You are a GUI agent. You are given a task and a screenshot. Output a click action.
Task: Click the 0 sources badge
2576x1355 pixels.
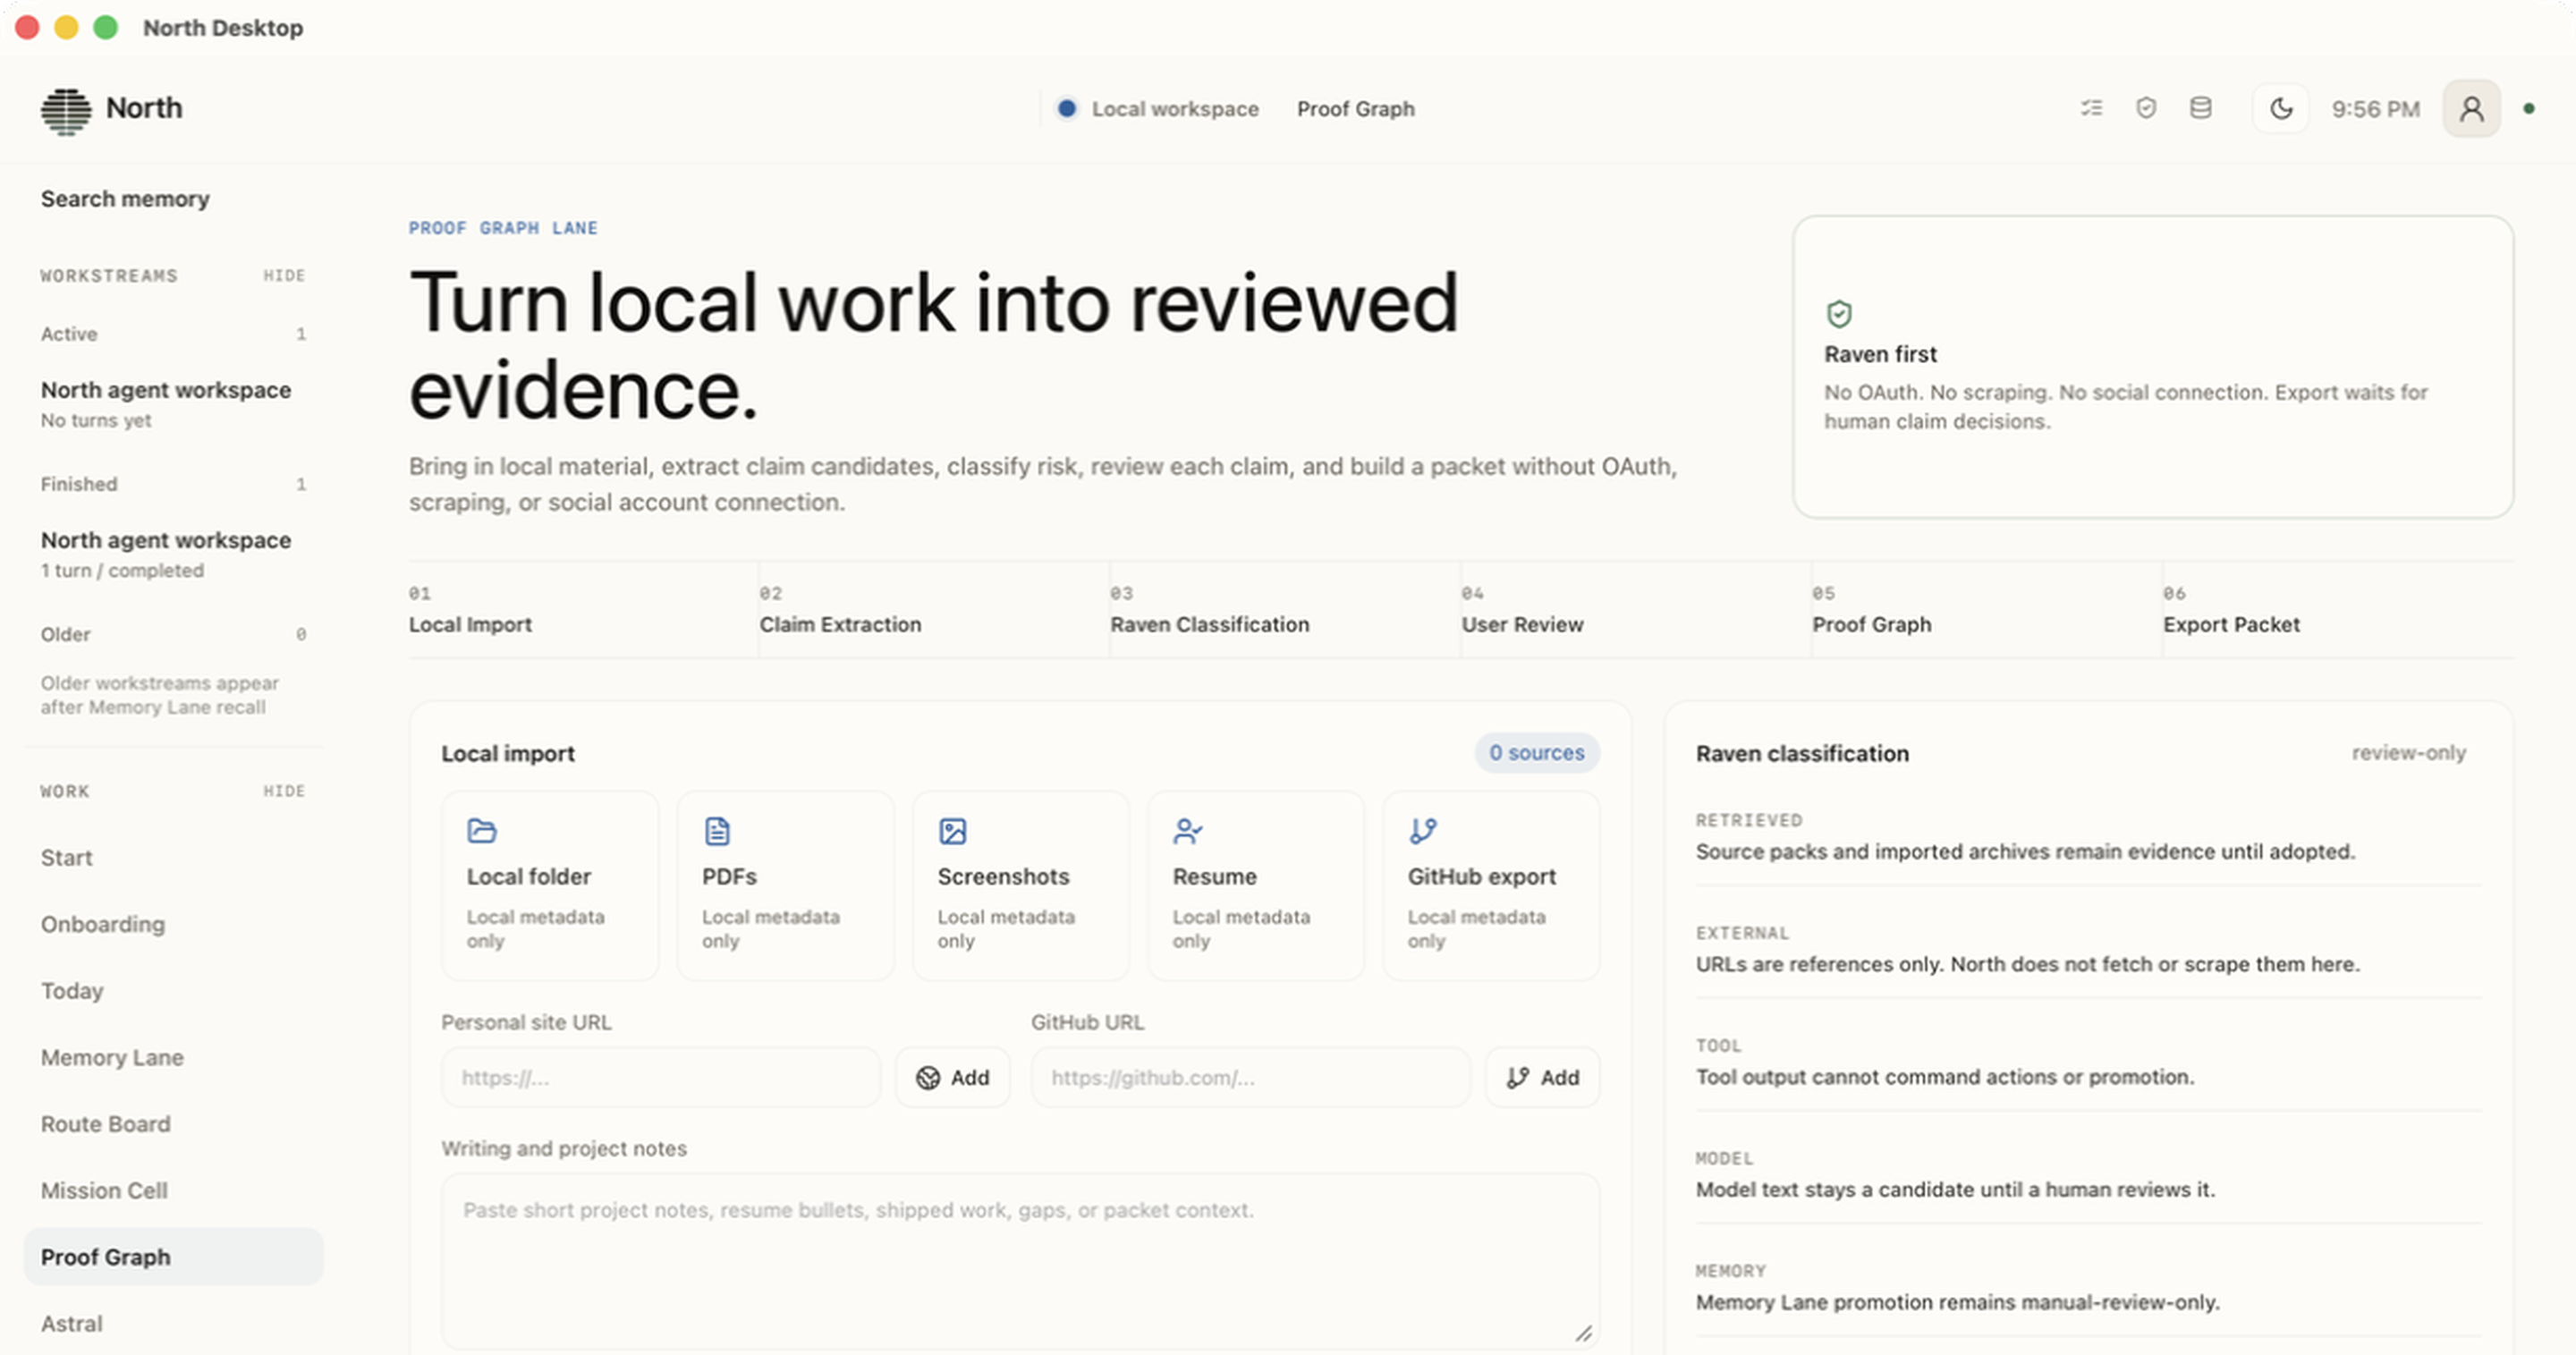click(1536, 752)
